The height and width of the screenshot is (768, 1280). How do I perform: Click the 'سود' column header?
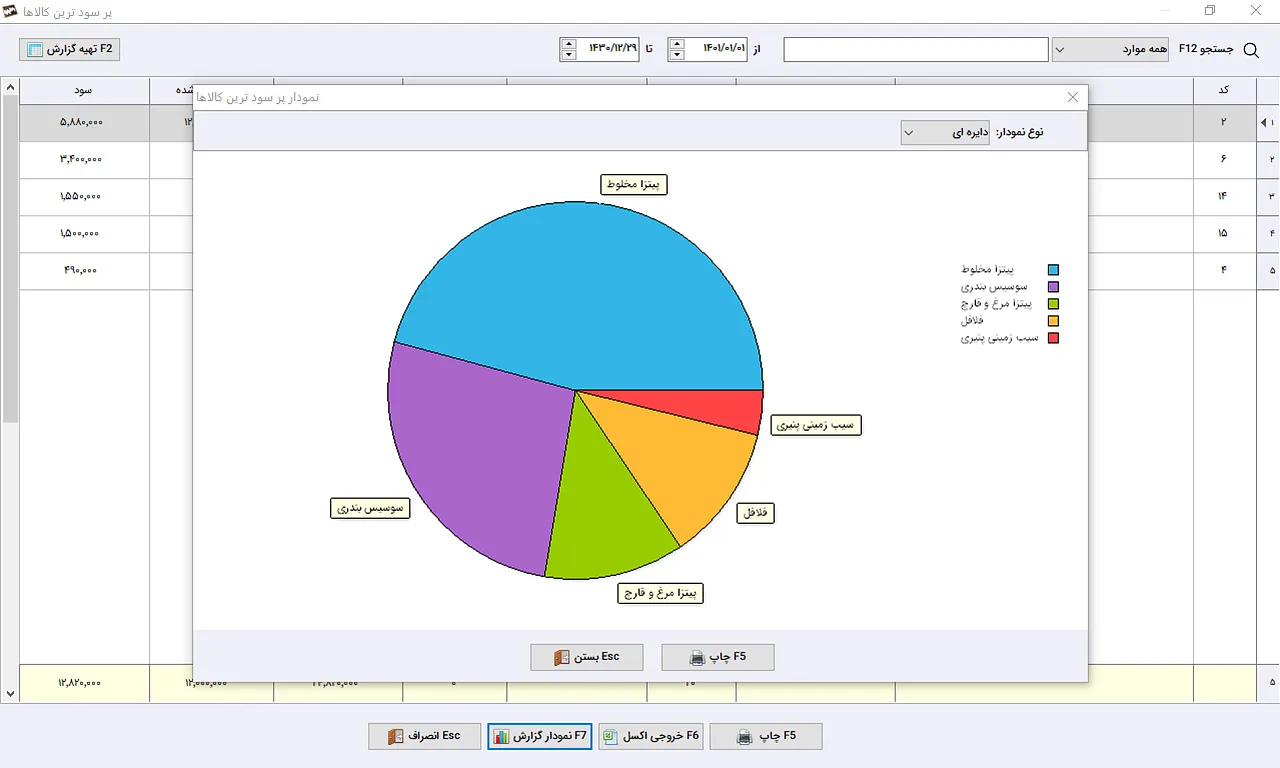pos(83,90)
